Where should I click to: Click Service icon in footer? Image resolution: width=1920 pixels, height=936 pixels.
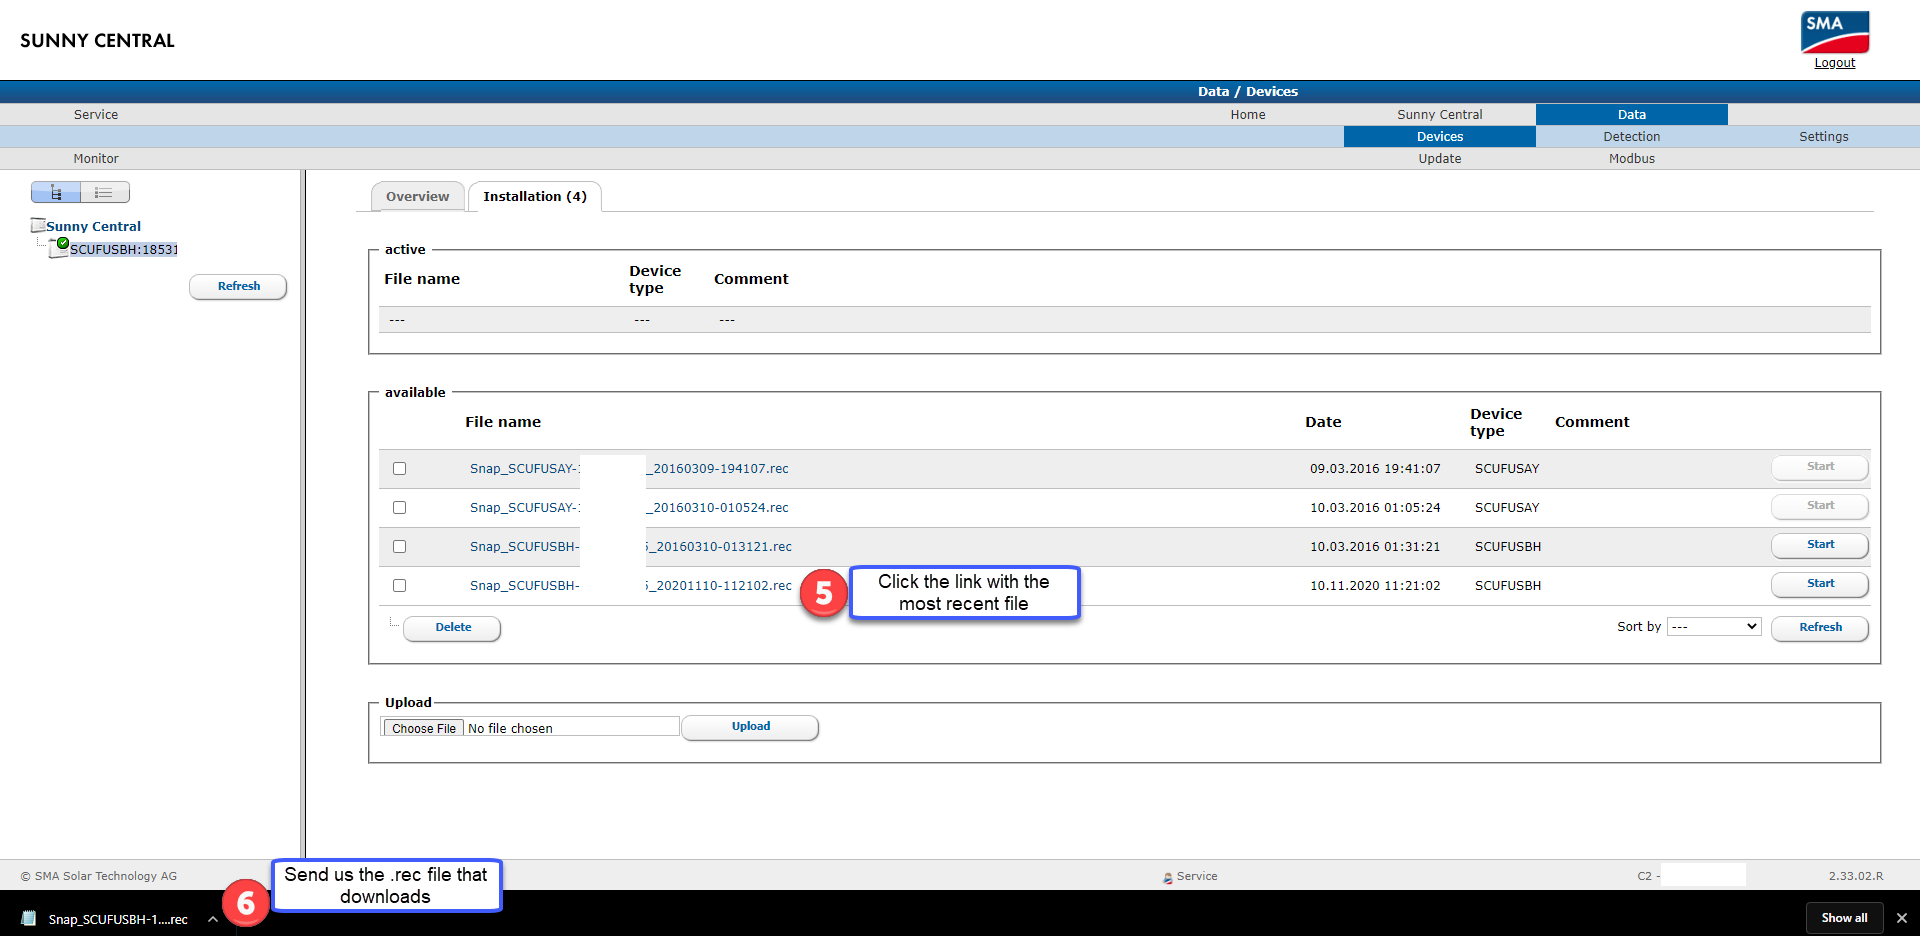(1168, 877)
